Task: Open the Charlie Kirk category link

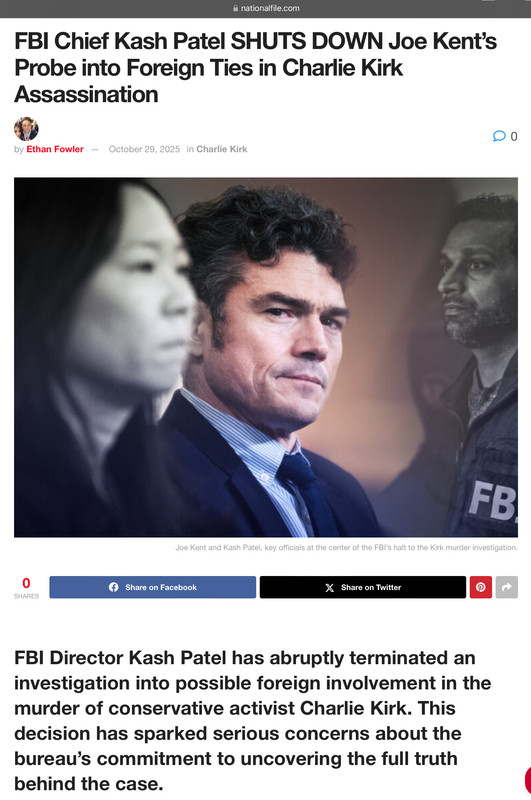Action: [221, 149]
